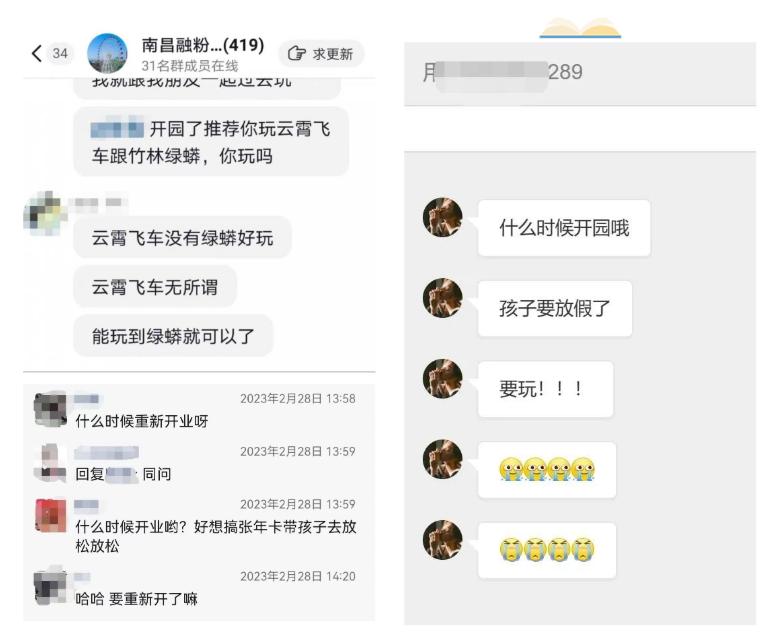Select the 能玩到绿蟒就可以了 message bubble

173,336
